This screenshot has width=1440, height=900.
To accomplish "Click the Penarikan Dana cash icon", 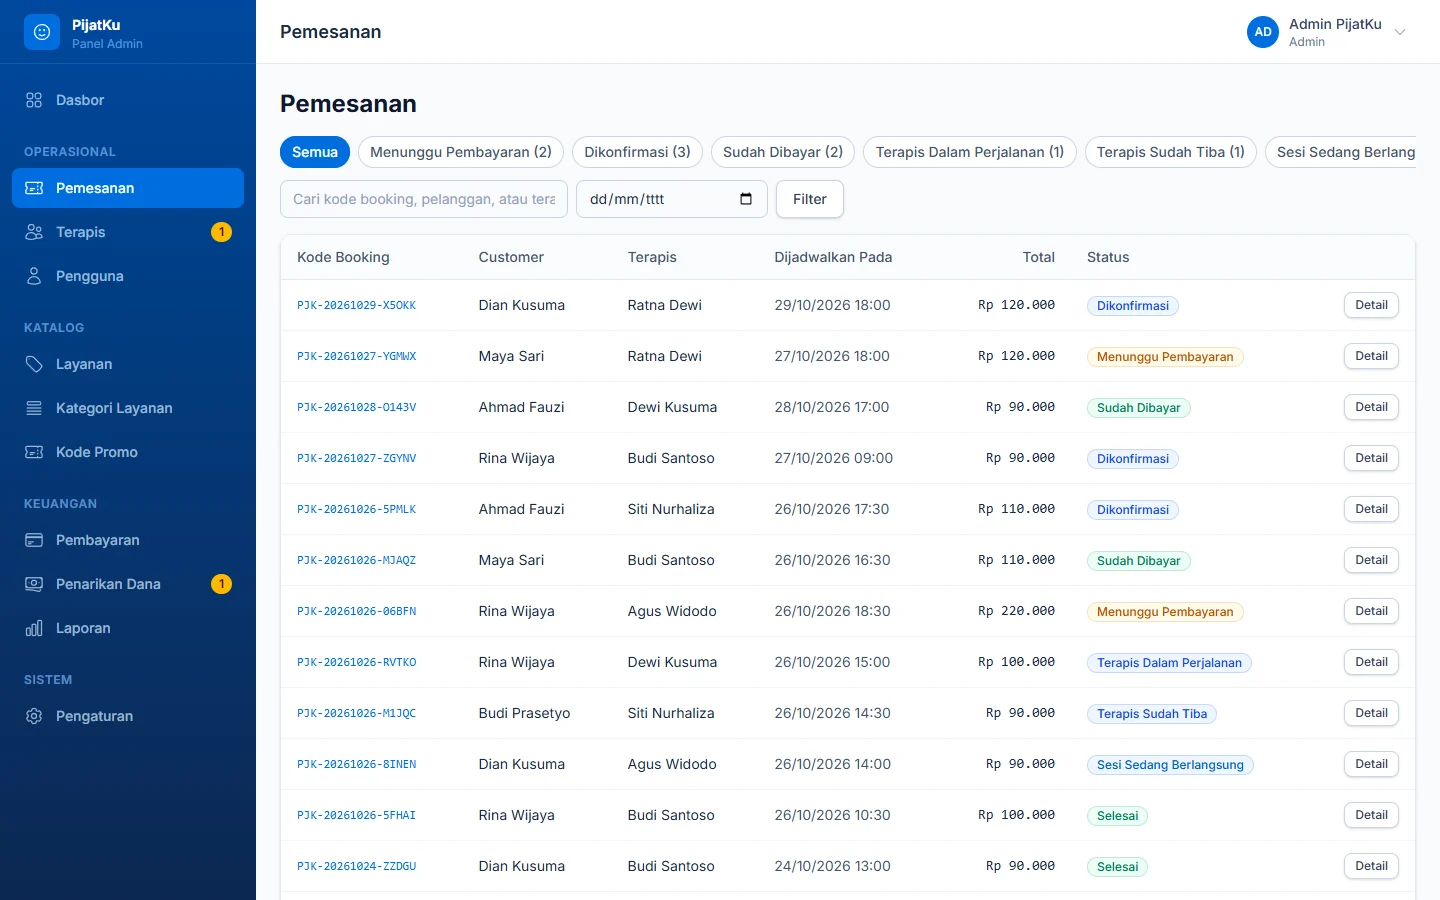I will [34, 584].
